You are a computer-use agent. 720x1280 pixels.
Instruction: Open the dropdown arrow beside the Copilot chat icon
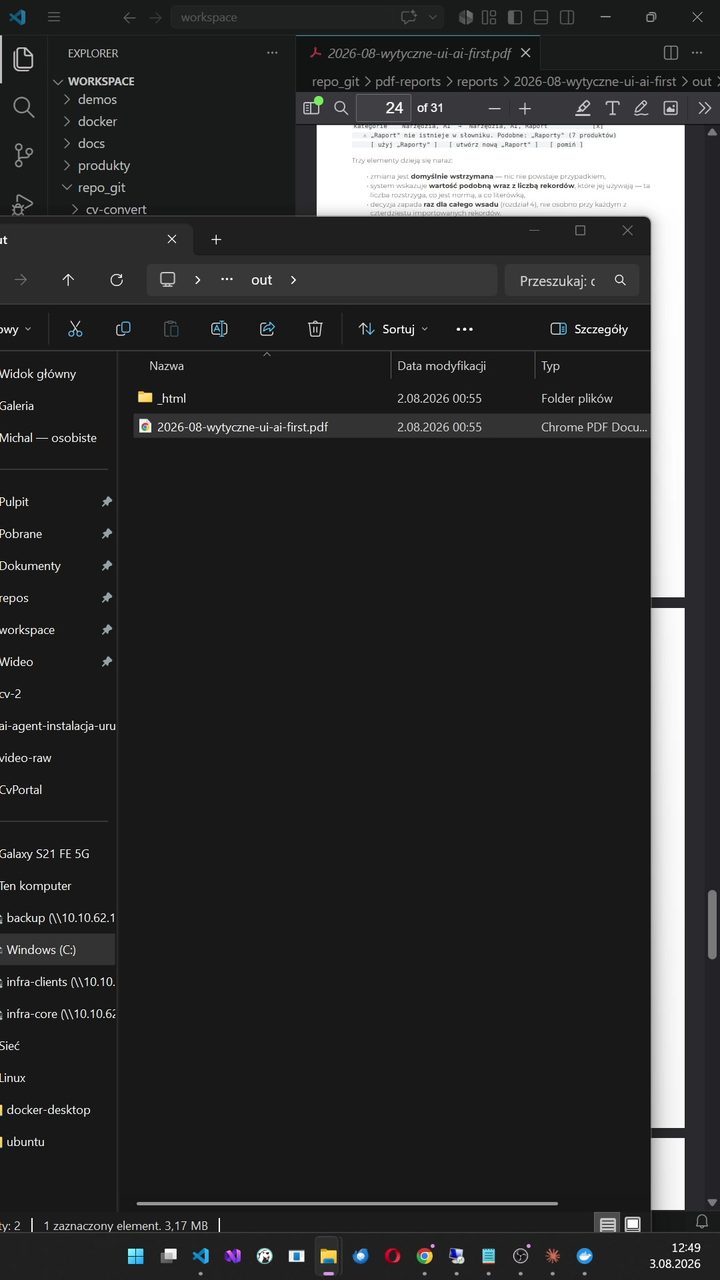432,17
